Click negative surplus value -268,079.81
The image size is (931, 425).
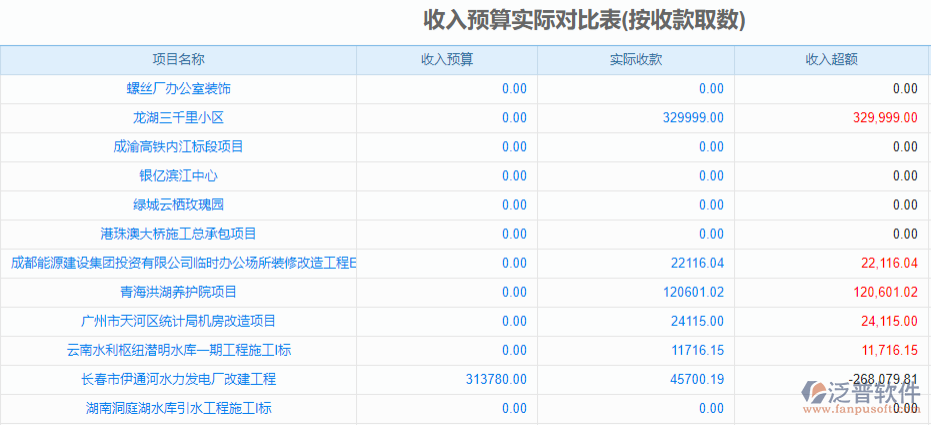point(884,379)
